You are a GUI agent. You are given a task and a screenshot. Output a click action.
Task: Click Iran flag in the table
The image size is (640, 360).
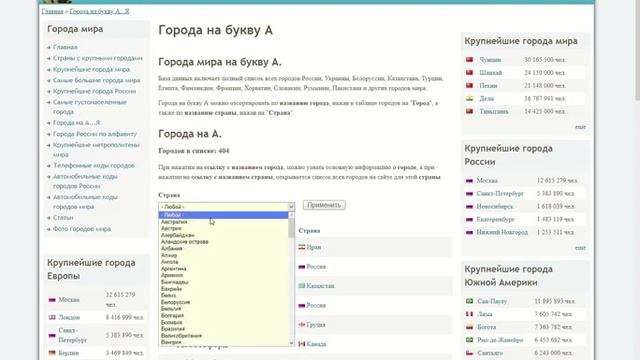(302, 247)
